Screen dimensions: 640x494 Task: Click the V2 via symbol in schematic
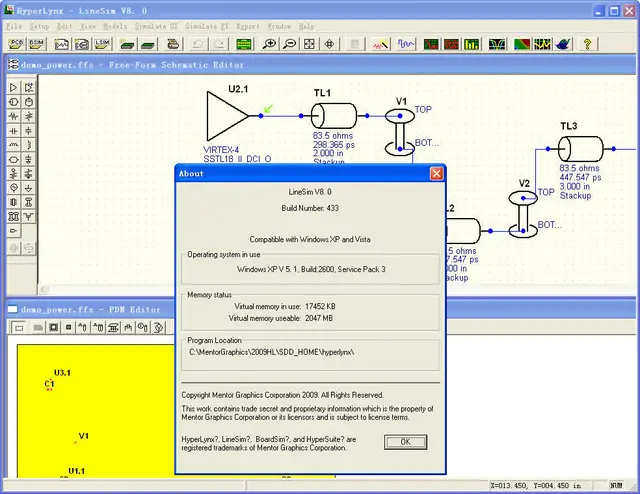click(523, 214)
